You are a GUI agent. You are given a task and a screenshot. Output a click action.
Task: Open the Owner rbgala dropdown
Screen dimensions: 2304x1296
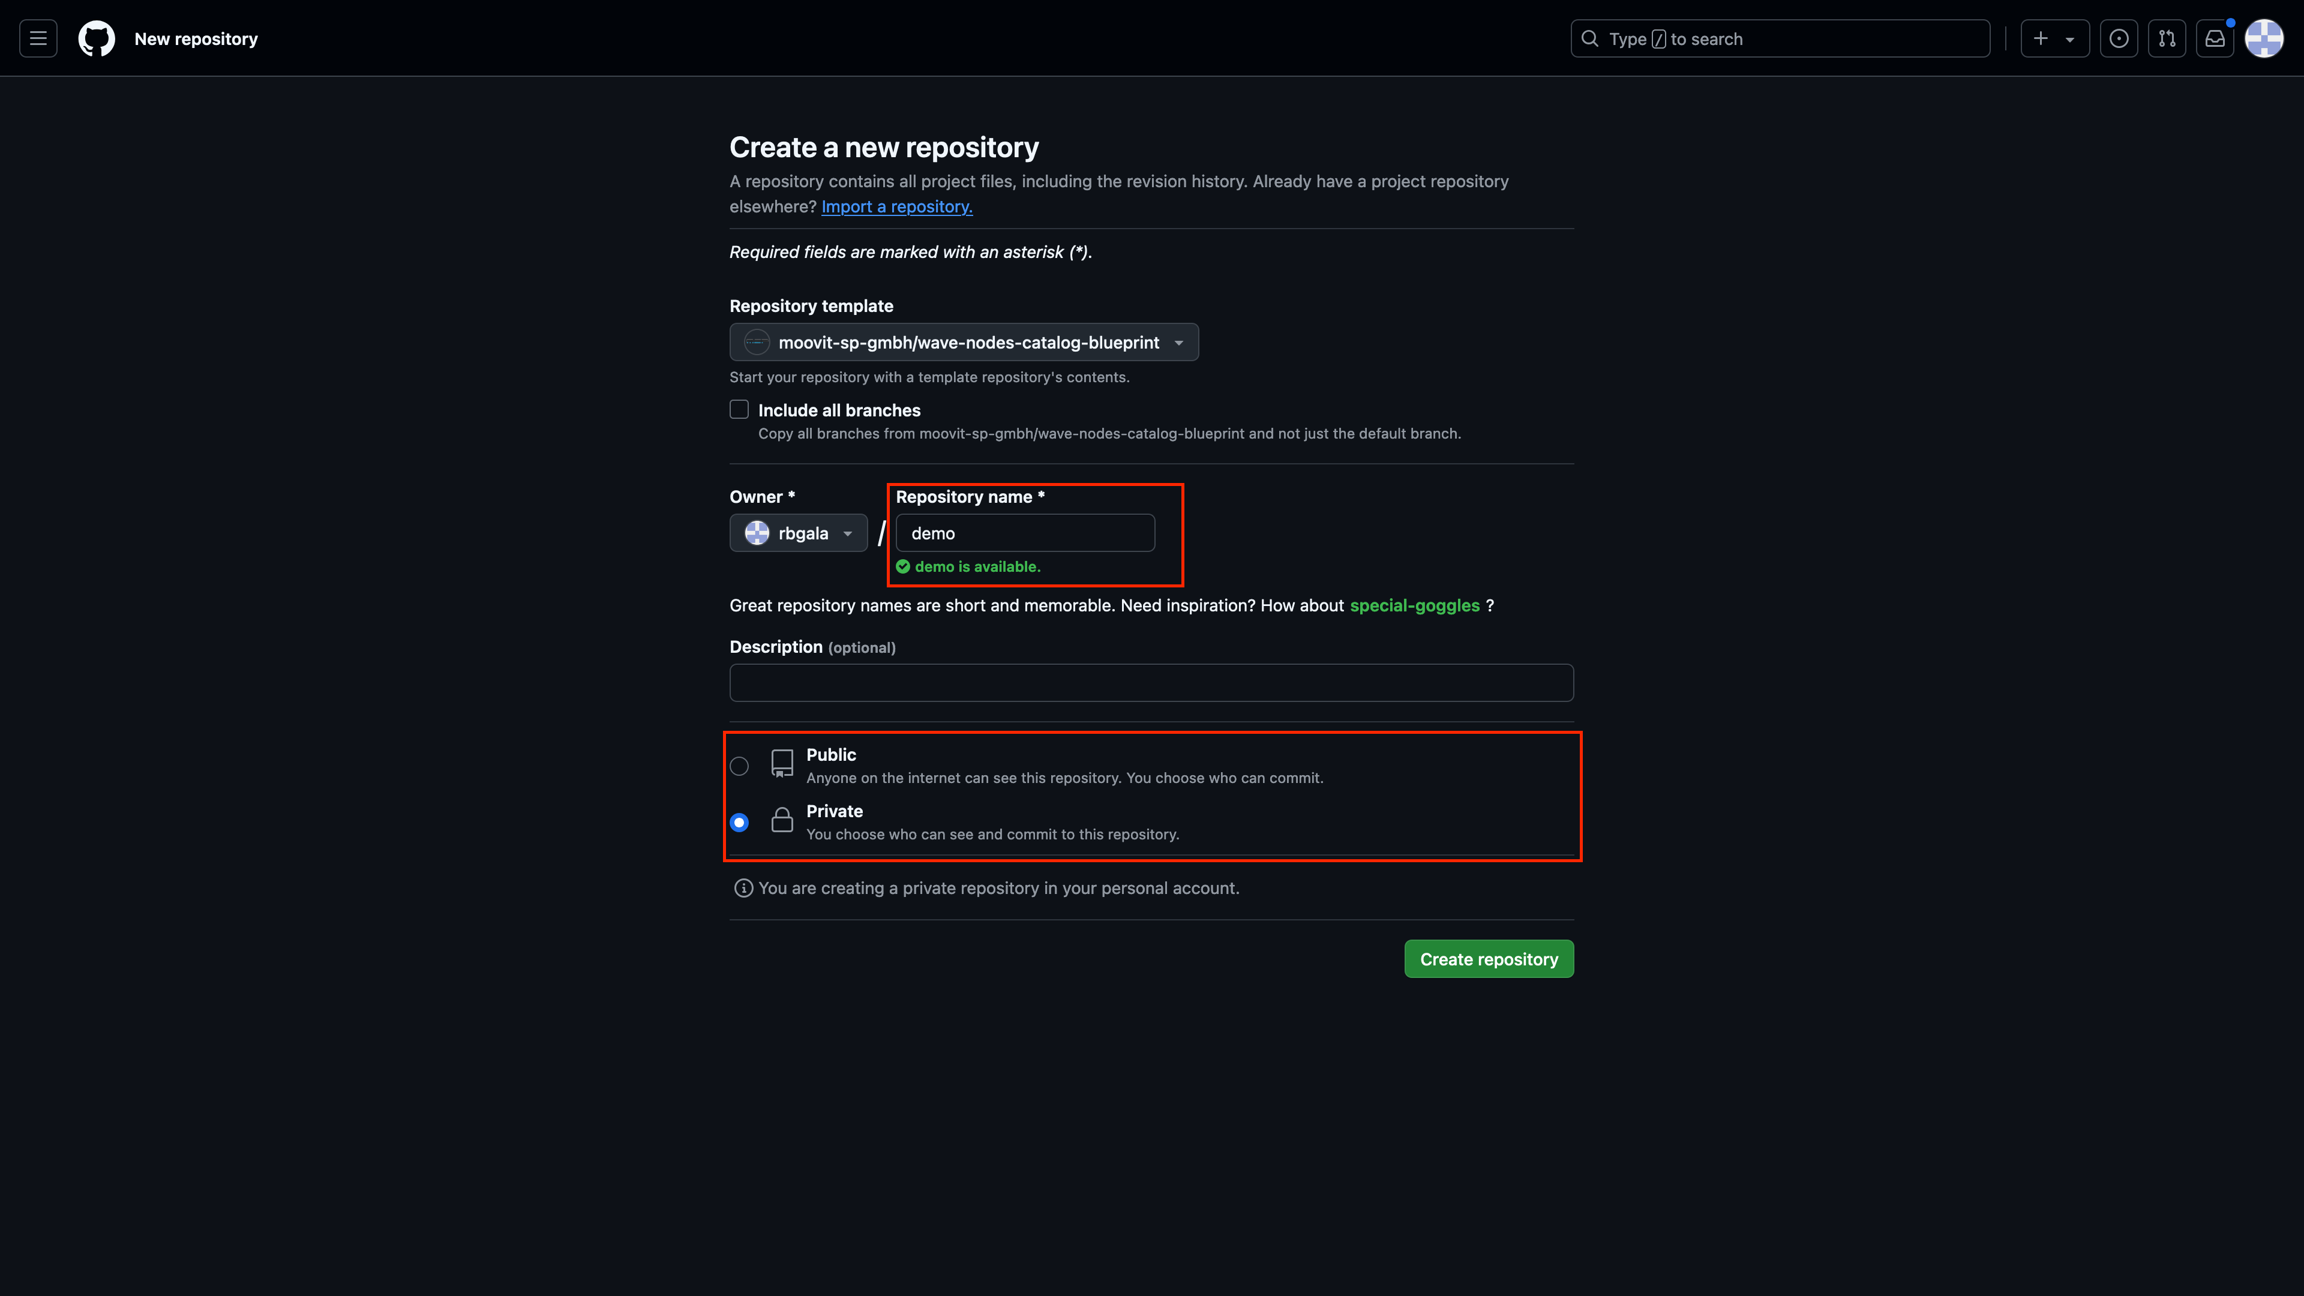[798, 533]
